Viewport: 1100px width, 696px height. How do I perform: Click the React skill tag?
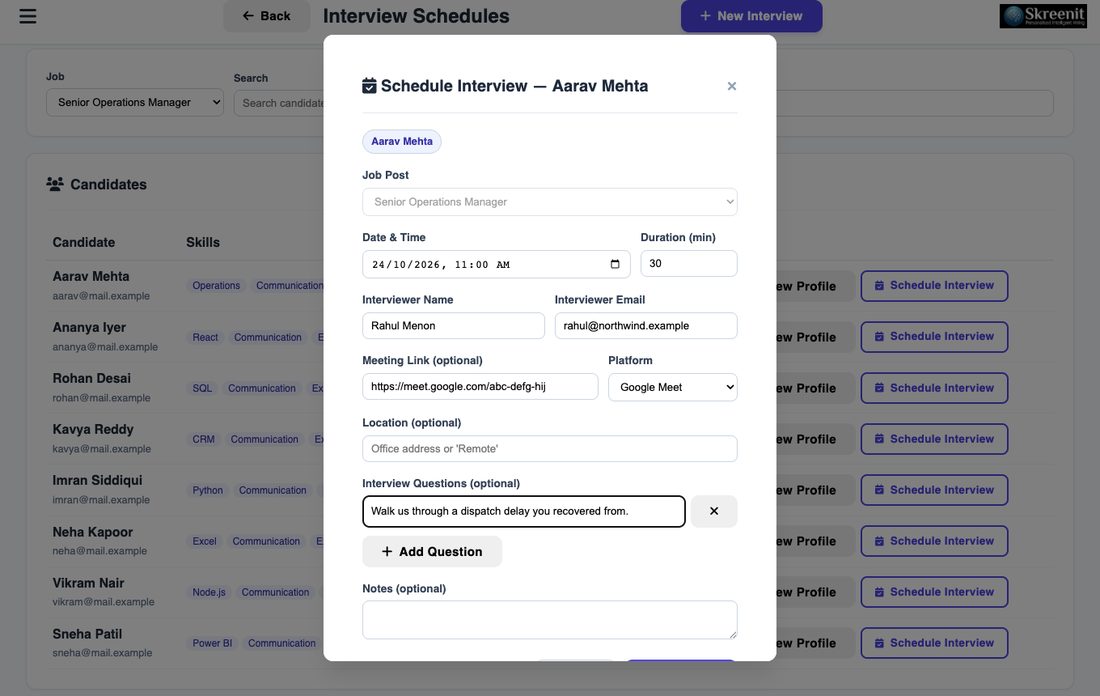(x=205, y=337)
